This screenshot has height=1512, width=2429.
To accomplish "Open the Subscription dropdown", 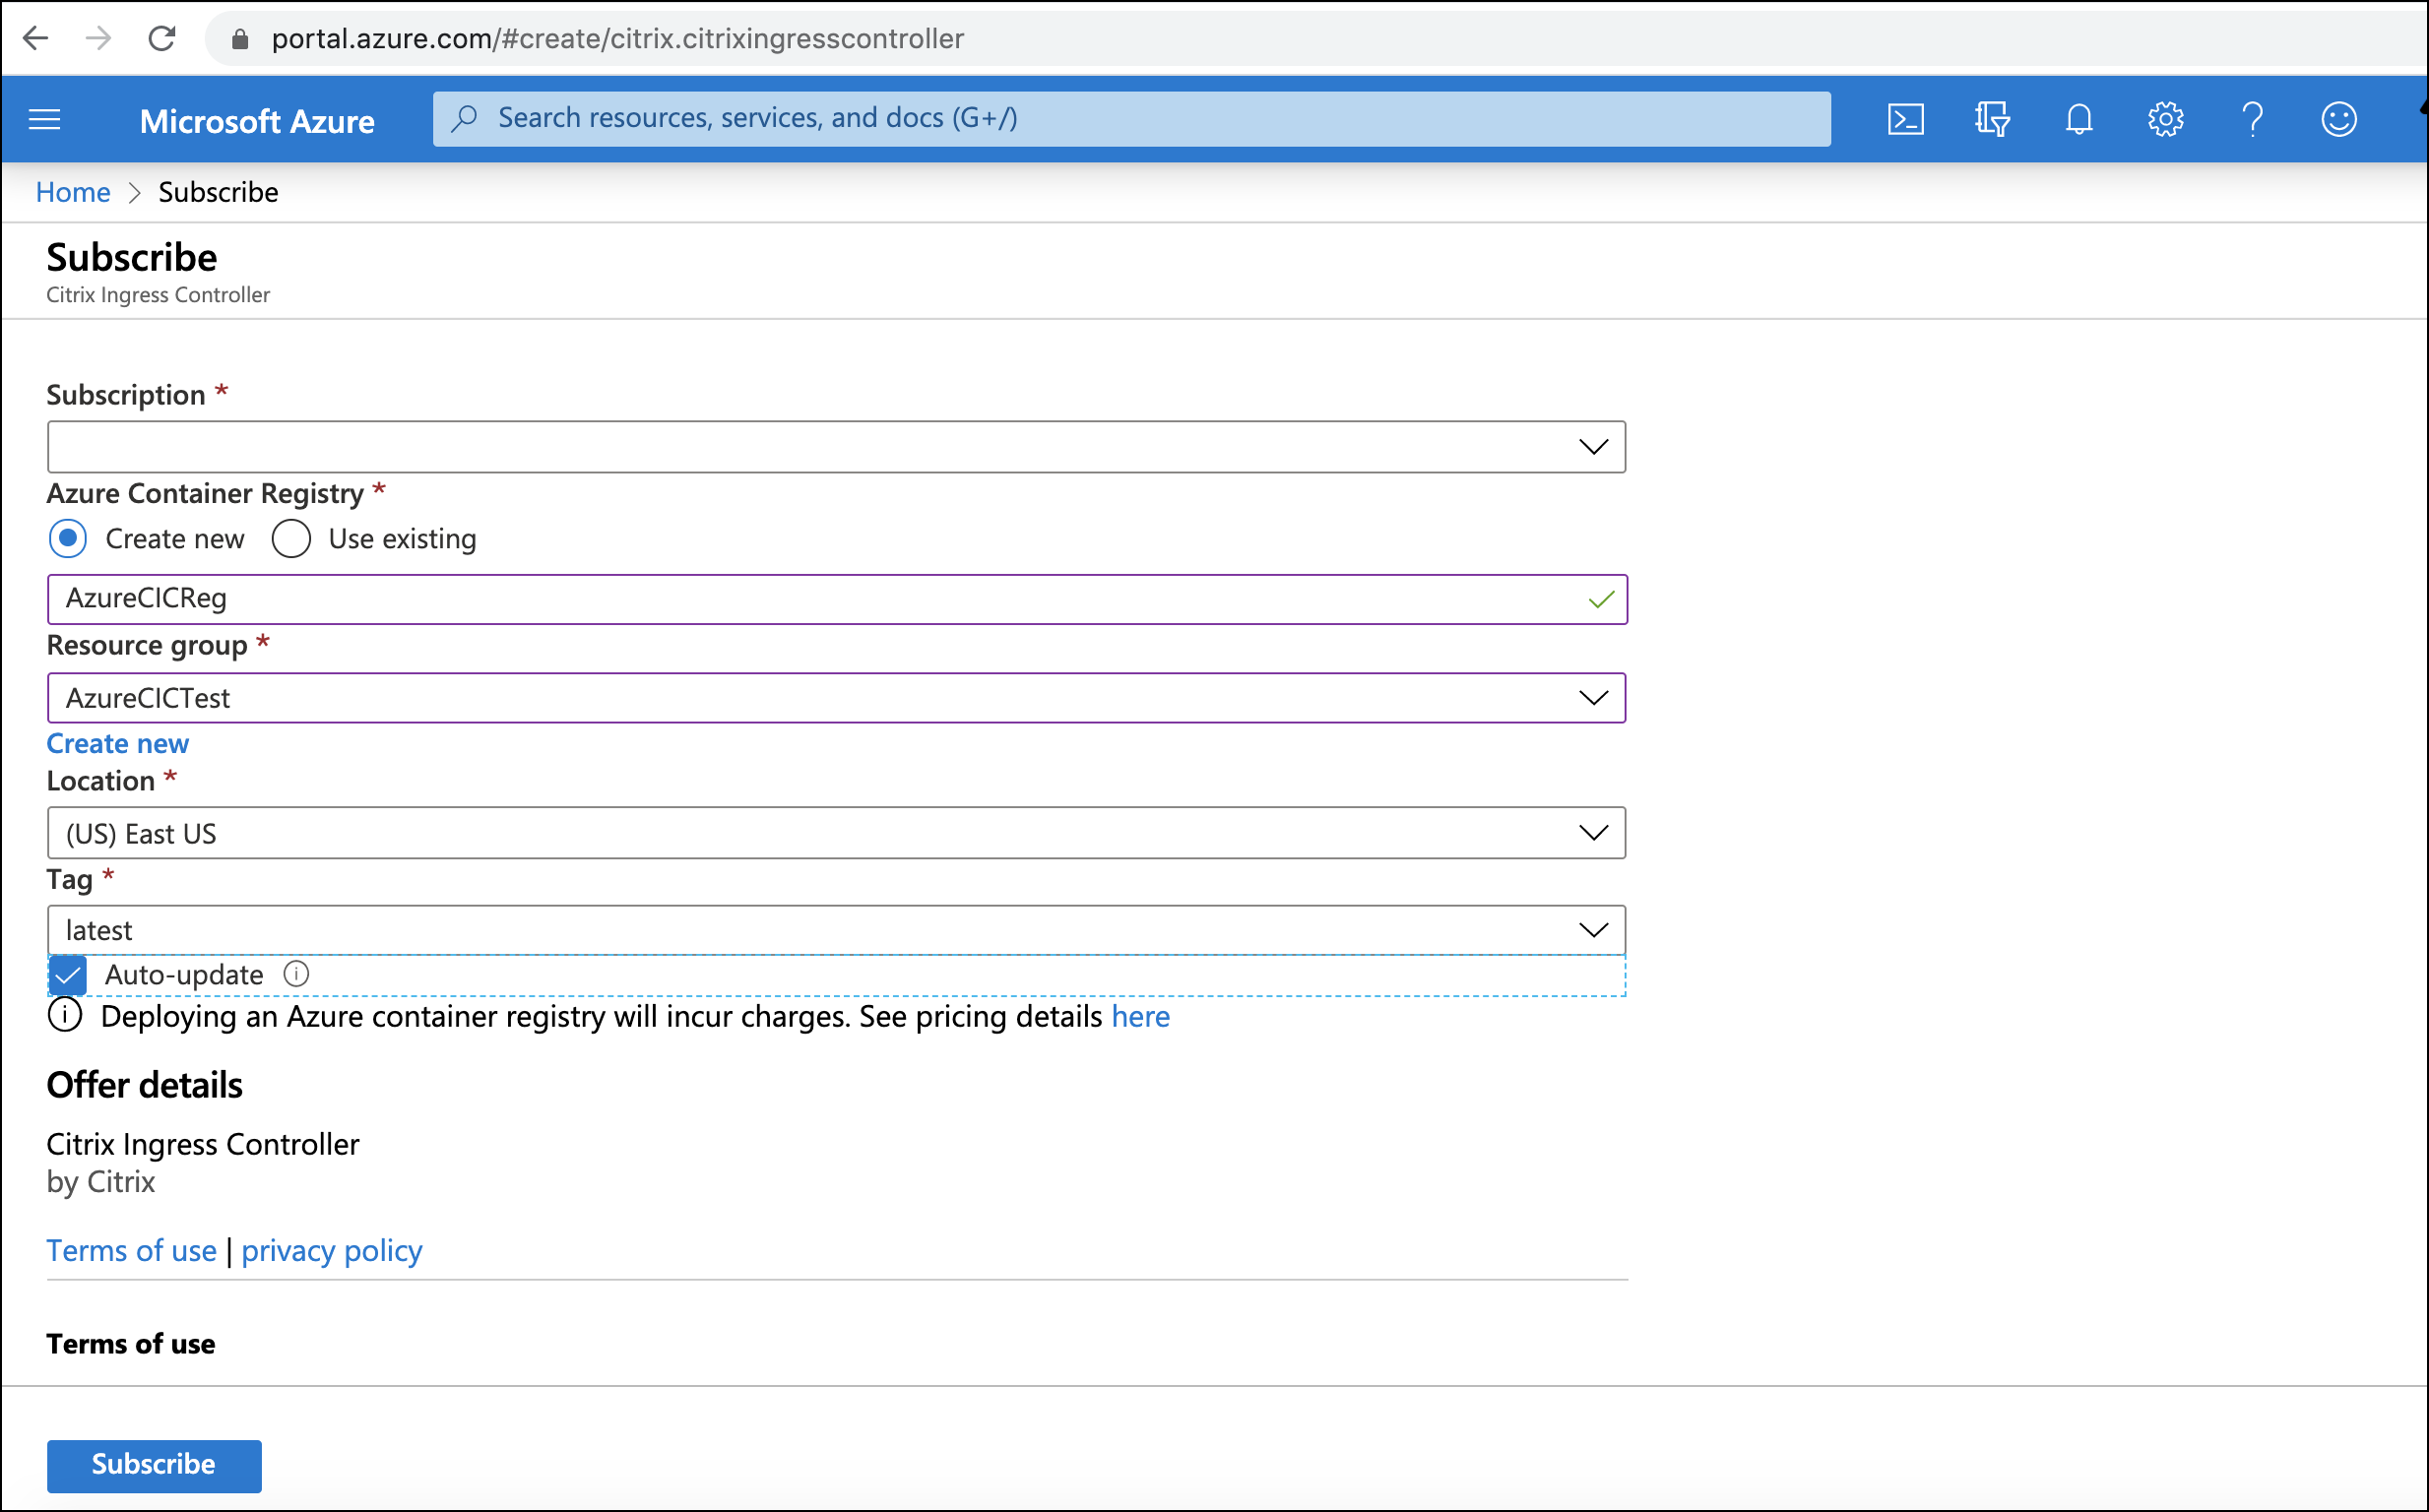I will click(x=836, y=447).
